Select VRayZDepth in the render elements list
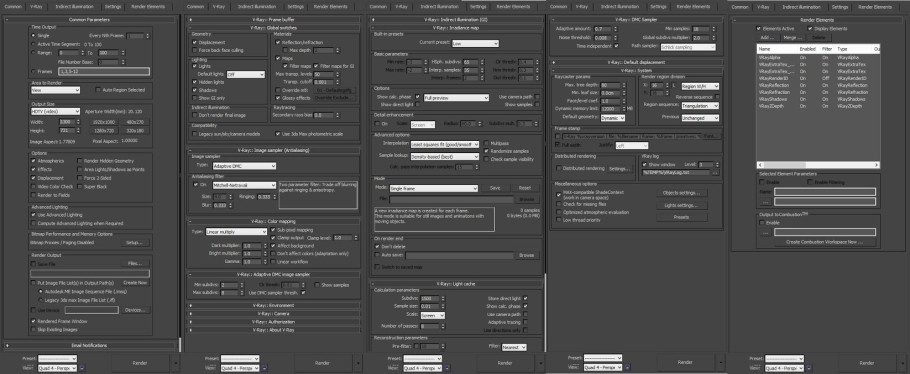The height and width of the screenshot is (374, 910). pyautogui.click(x=818, y=106)
